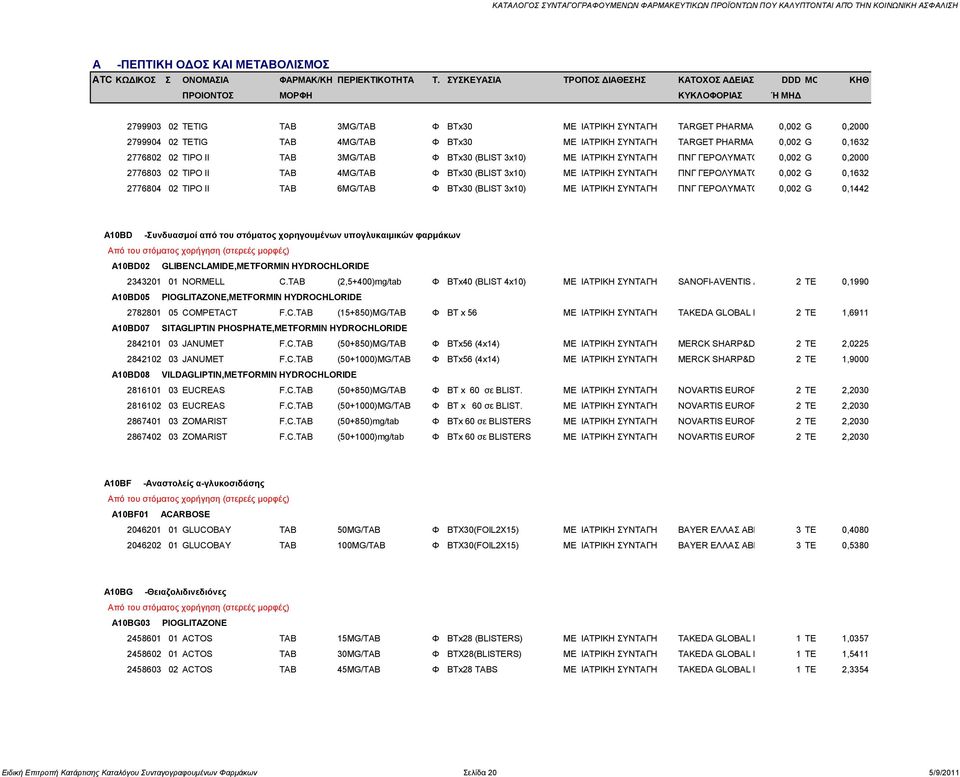This screenshot has height=777, width=960.
Task: Click A10BD05 PIOGLITAZONE,METFORMIN heading
Action: [x=236, y=297]
